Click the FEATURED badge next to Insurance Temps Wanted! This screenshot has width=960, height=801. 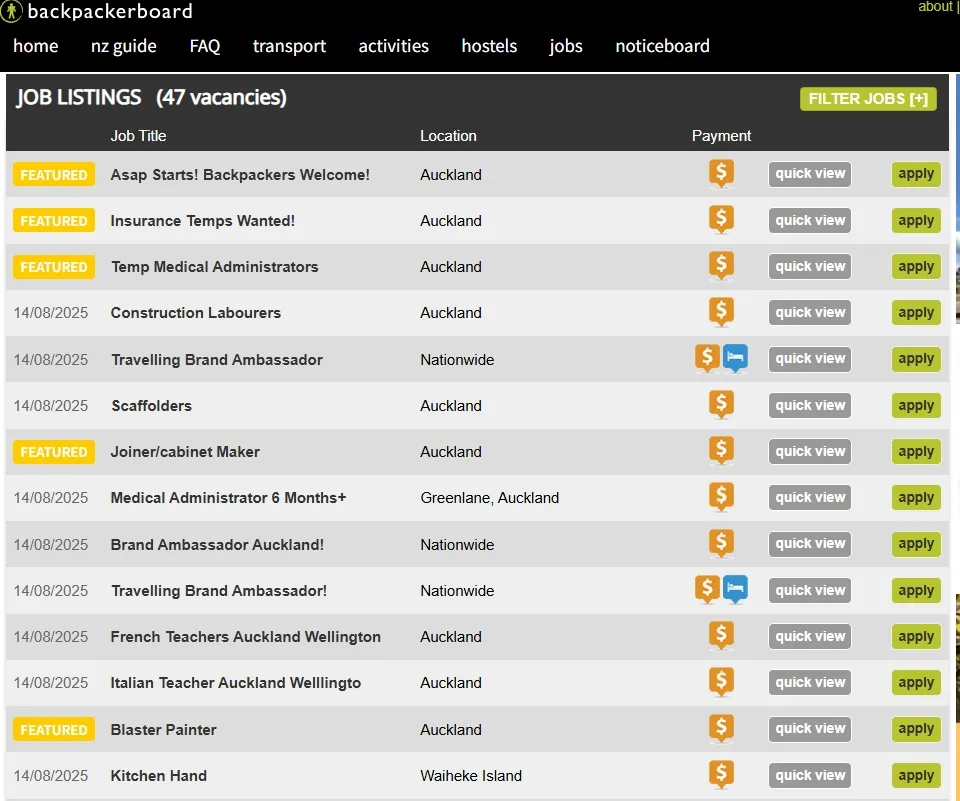(x=54, y=220)
